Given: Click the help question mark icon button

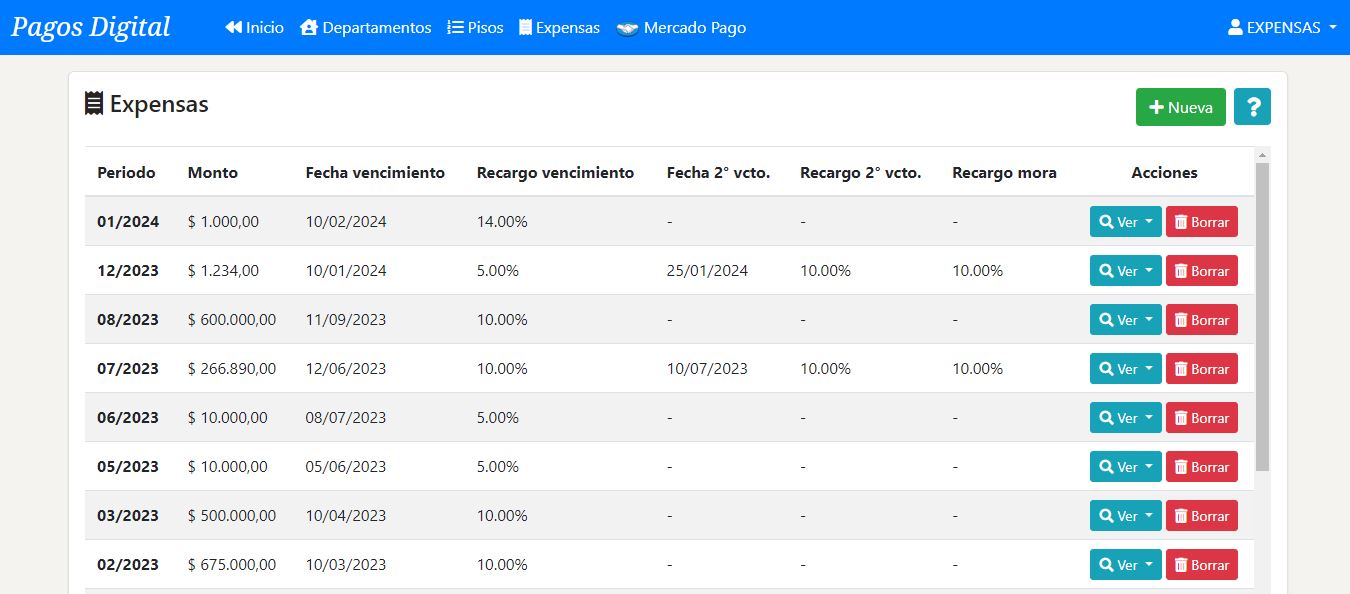Looking at the screenshot, I should 1252,107.
